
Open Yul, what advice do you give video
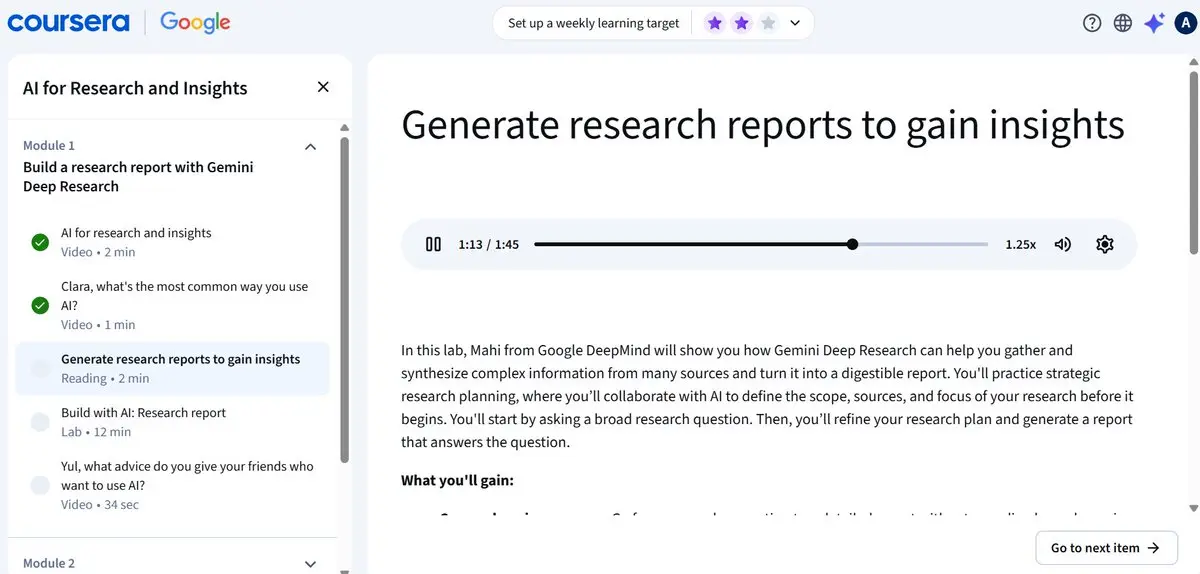[172, 485]
